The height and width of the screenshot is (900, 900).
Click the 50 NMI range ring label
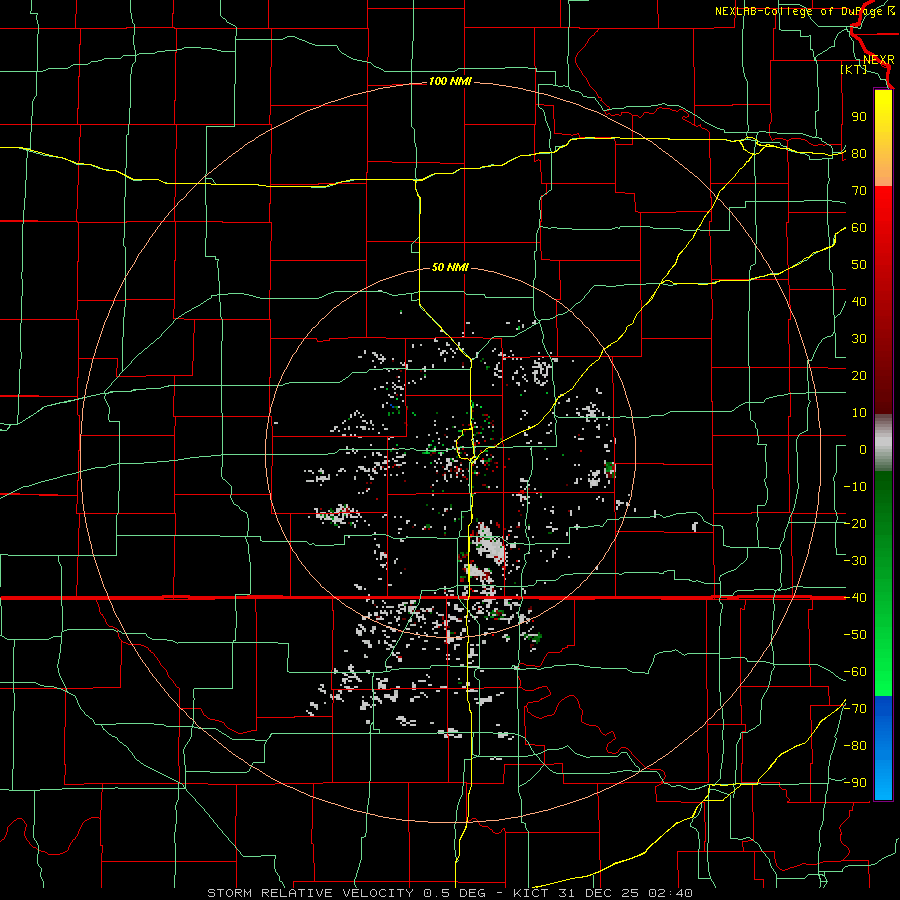(450, 267)
